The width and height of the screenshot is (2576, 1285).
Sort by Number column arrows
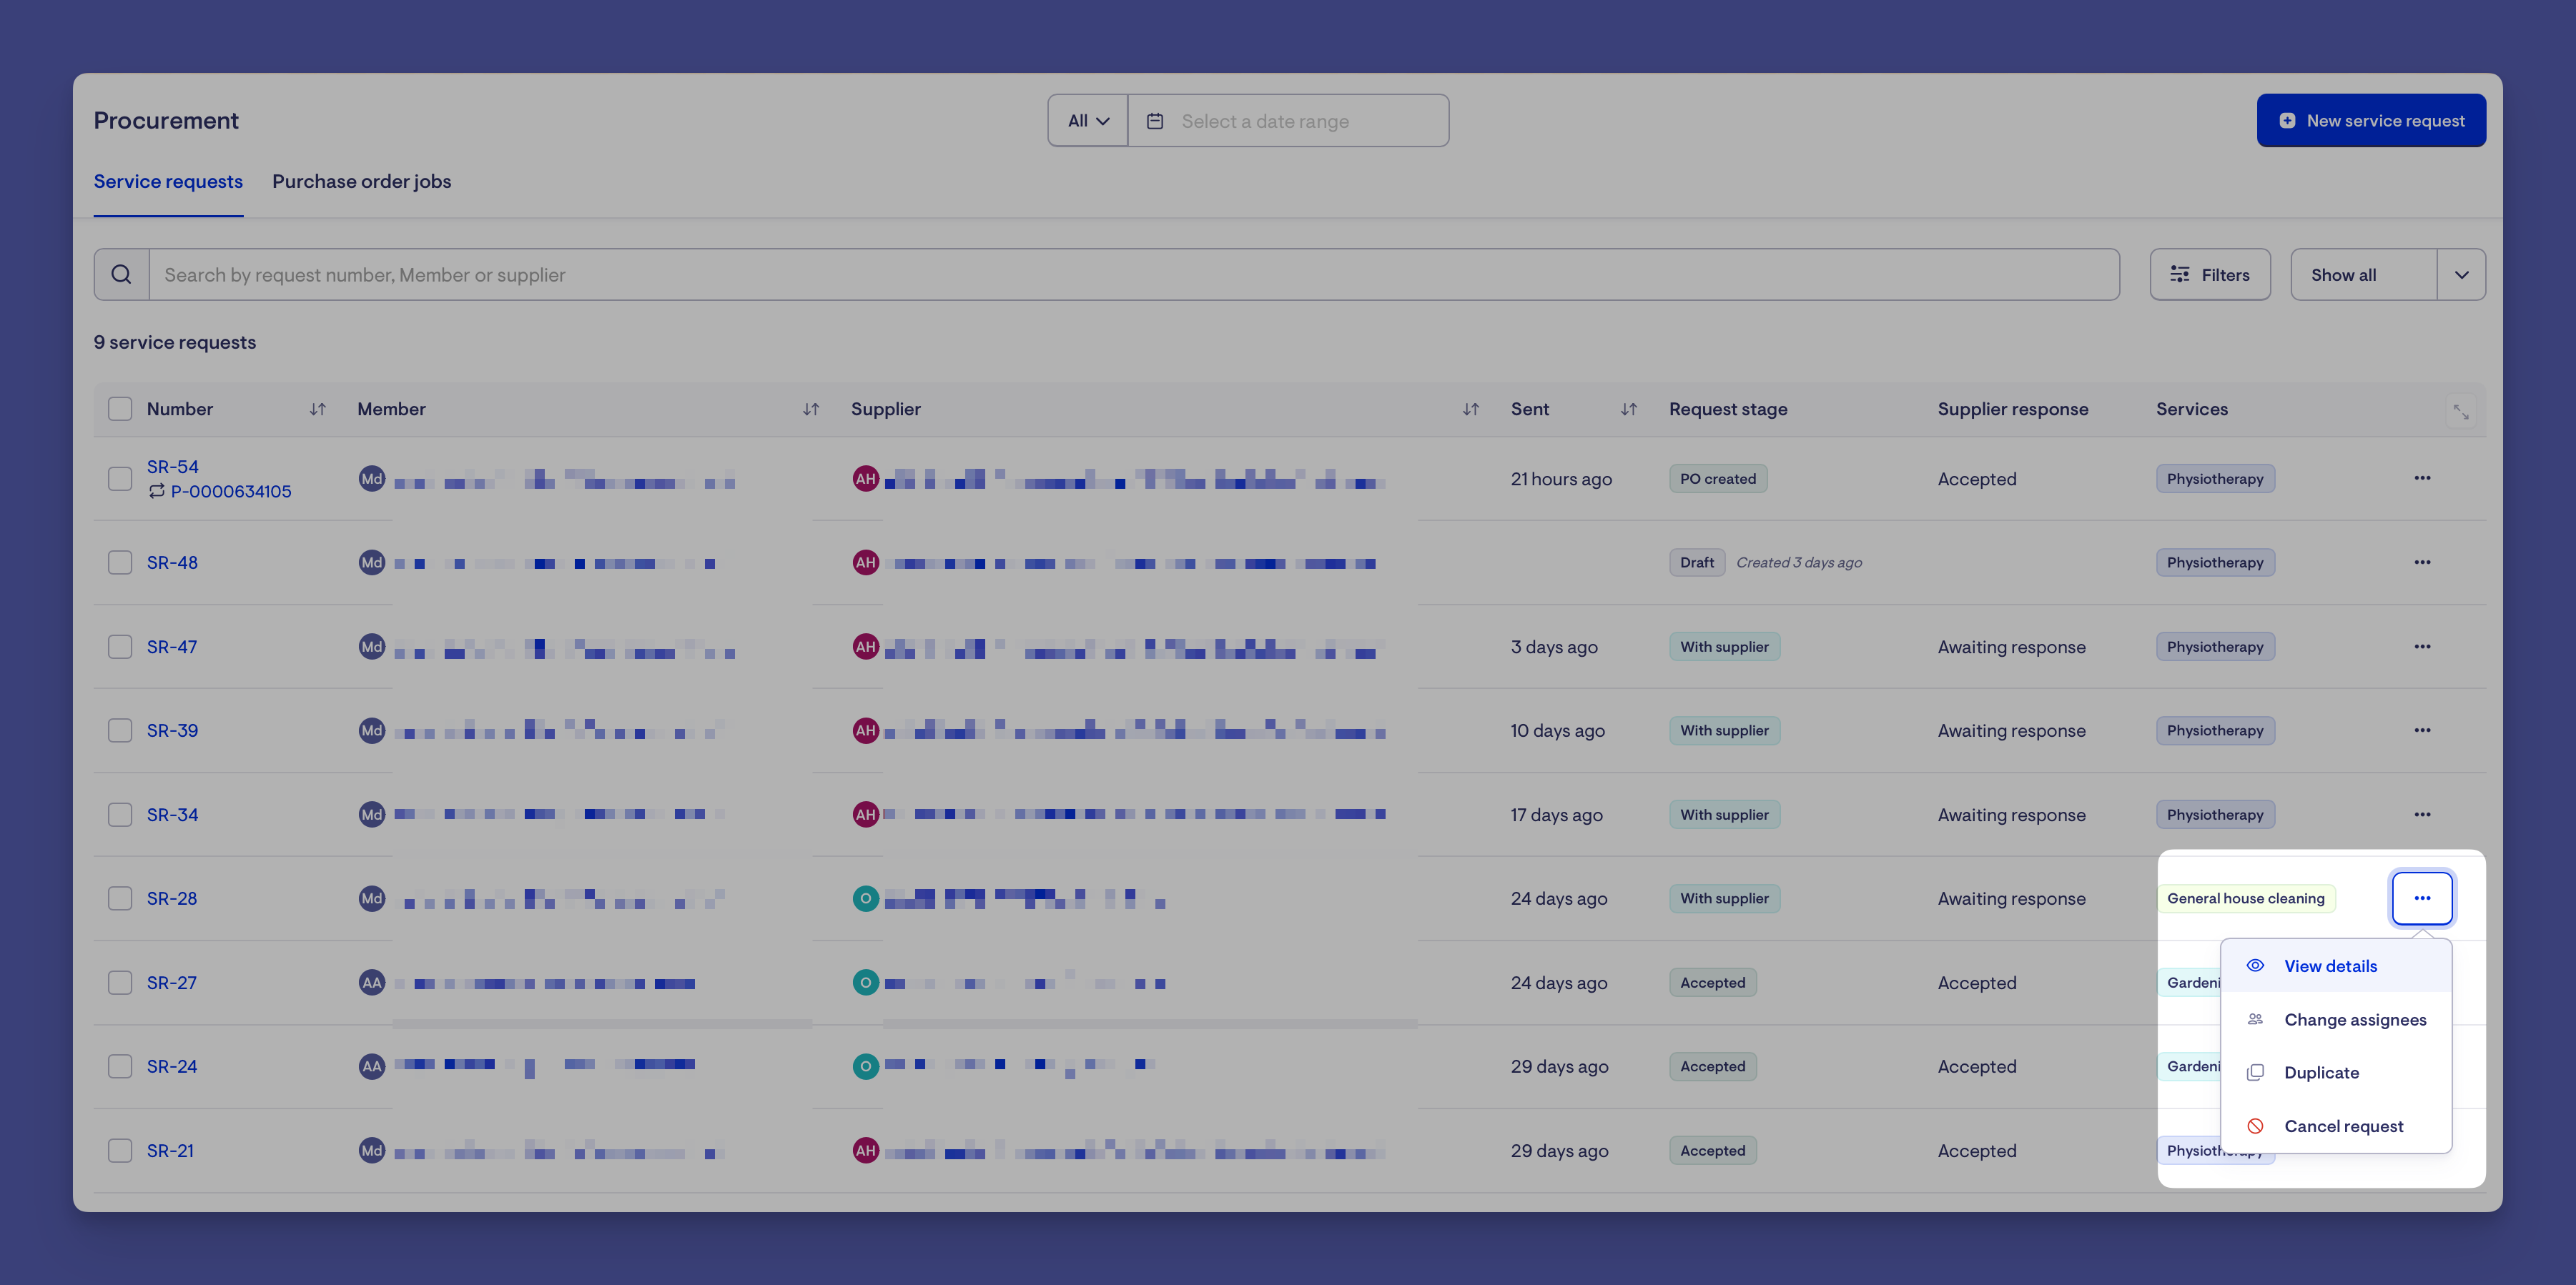click(x=318, y=409)
